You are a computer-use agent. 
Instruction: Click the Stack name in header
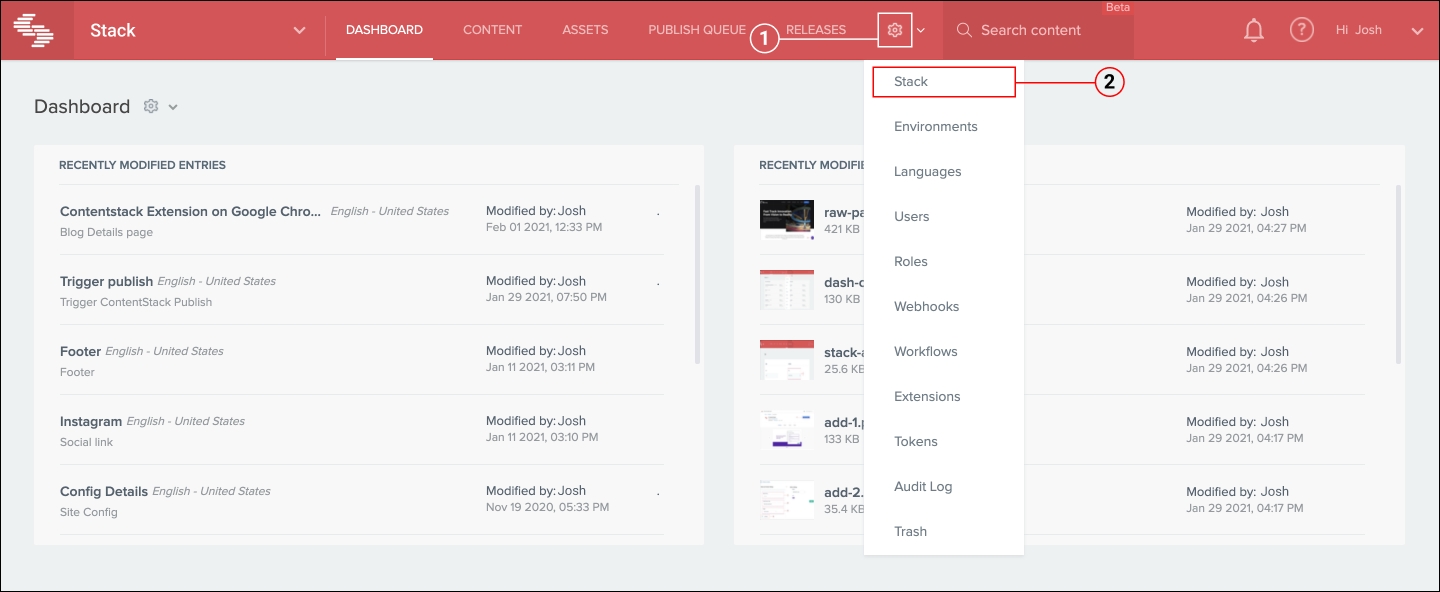click(113, 30)
